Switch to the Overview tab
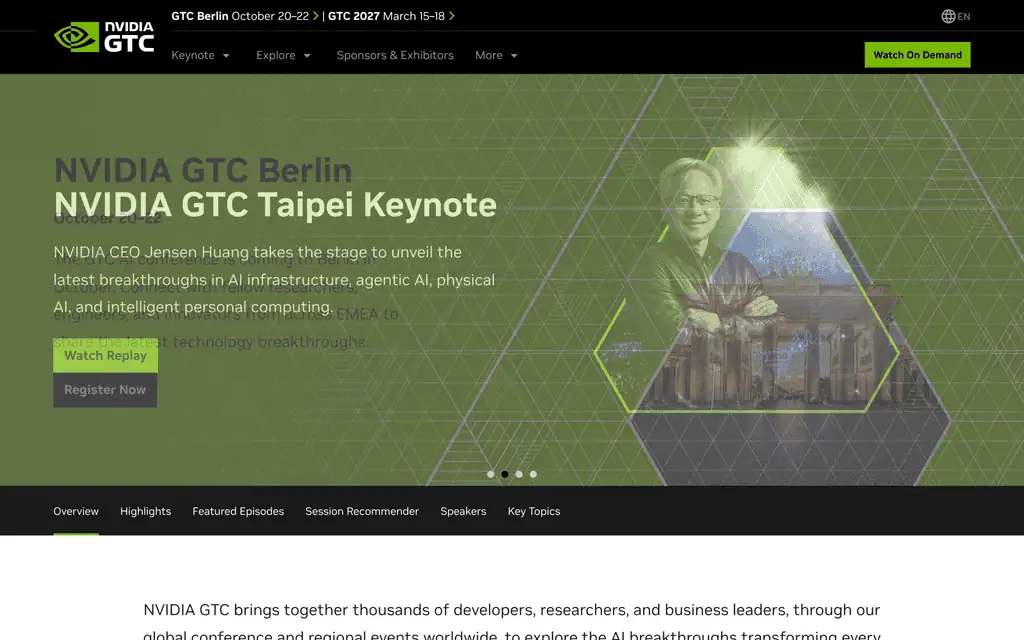 (76, 511)
